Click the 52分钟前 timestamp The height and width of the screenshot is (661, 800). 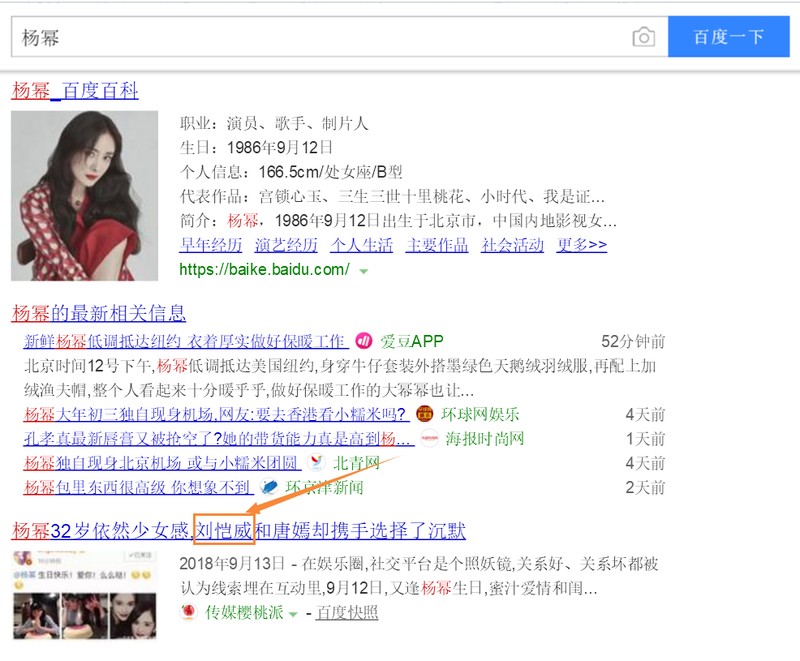tap(633, 341)
